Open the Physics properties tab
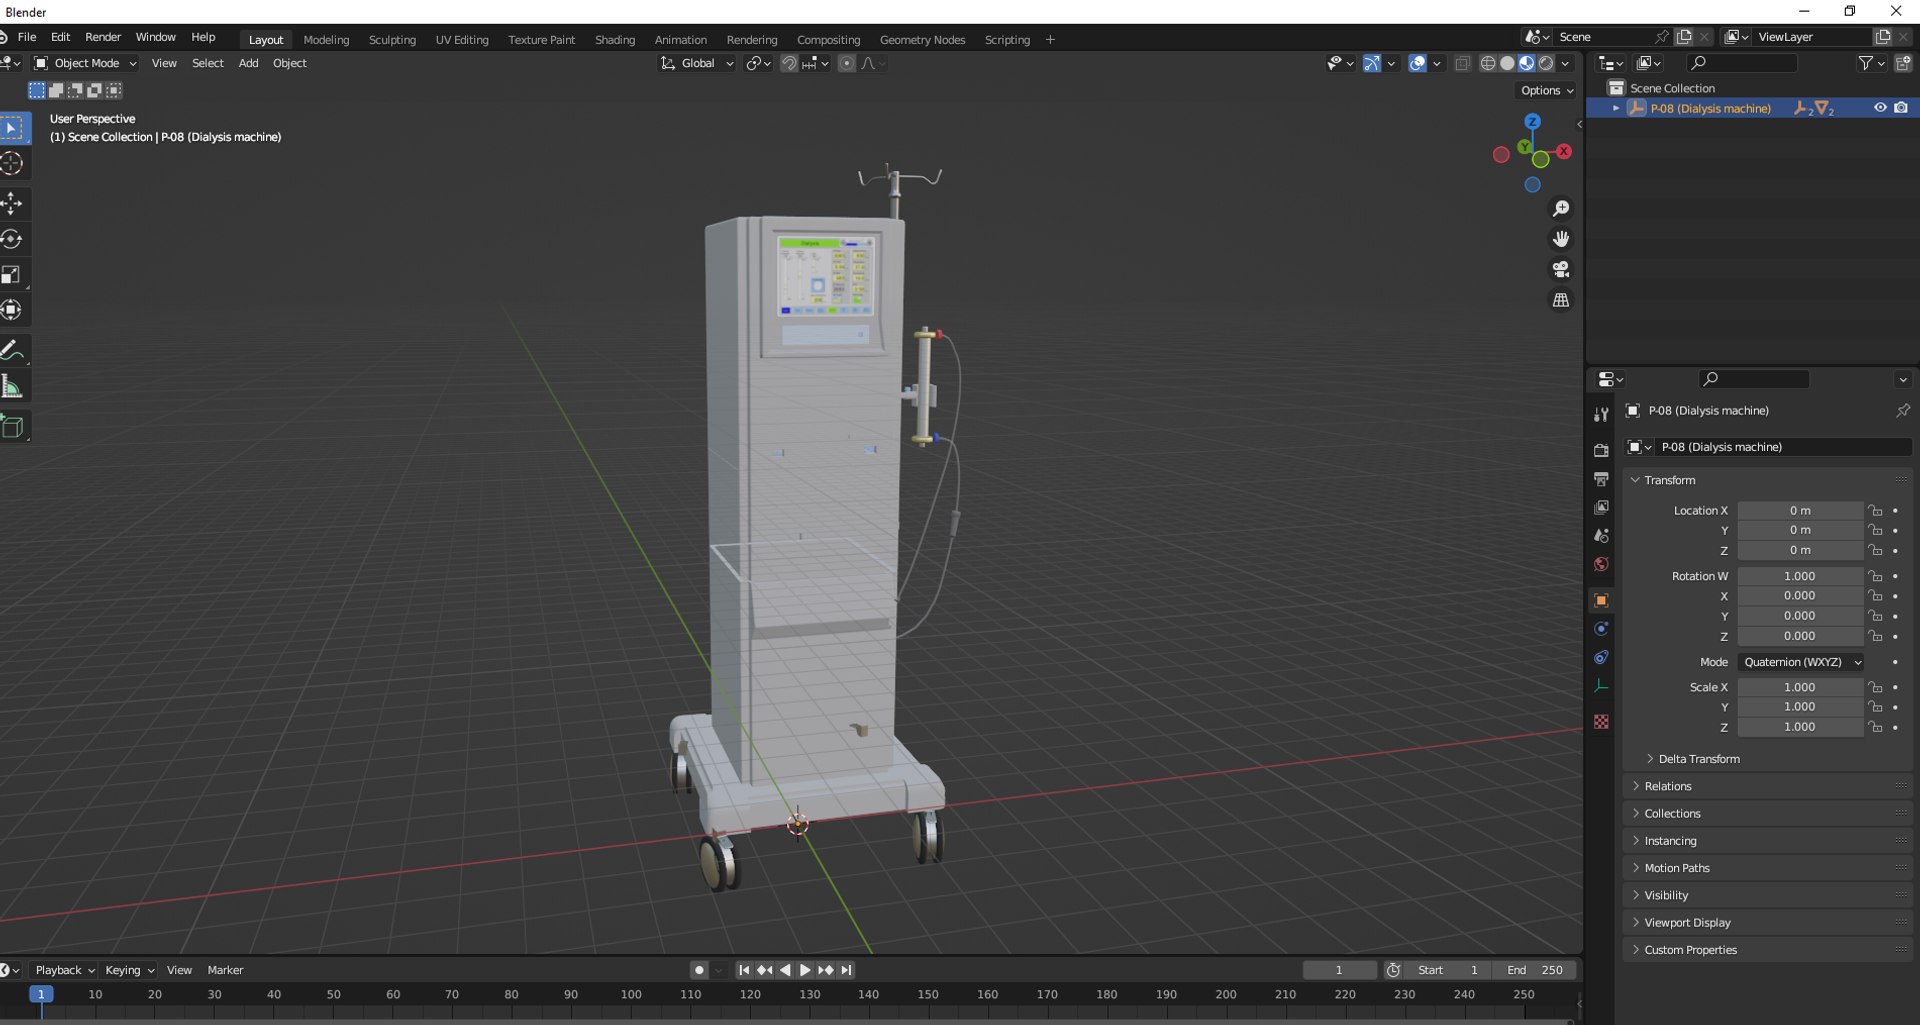This screenshot has width=1920, height=1025. 1601,628
